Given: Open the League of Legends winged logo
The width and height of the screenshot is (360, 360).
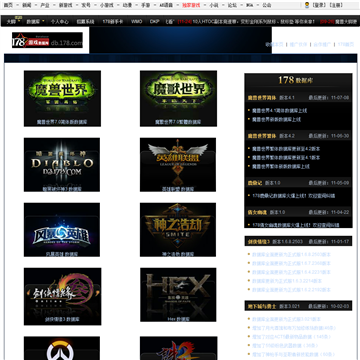Looking at the screenshot, I should click(x=178, y=165).
